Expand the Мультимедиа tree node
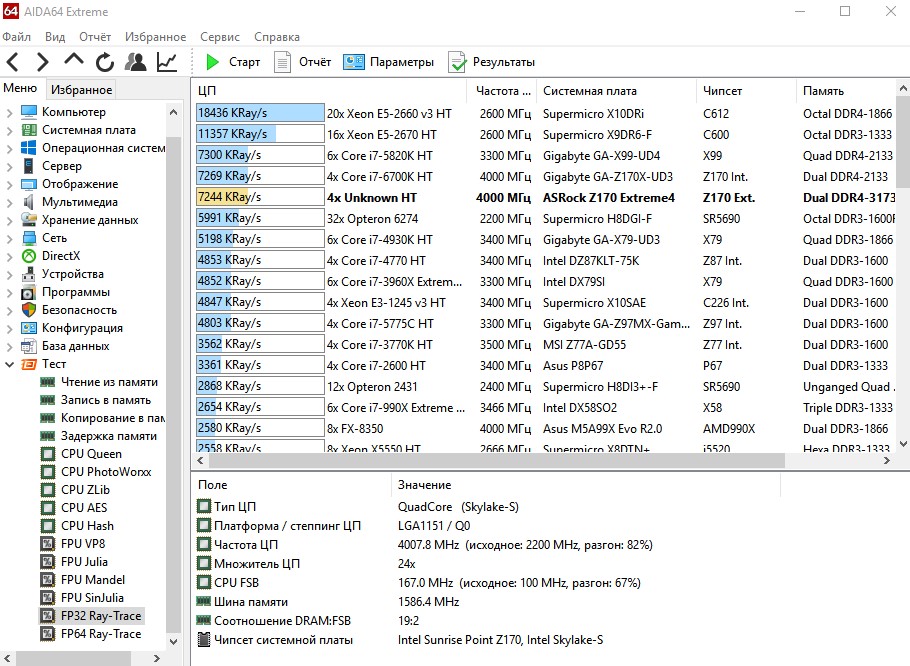This screenshot has width=910, height=666. click(9, 202)
